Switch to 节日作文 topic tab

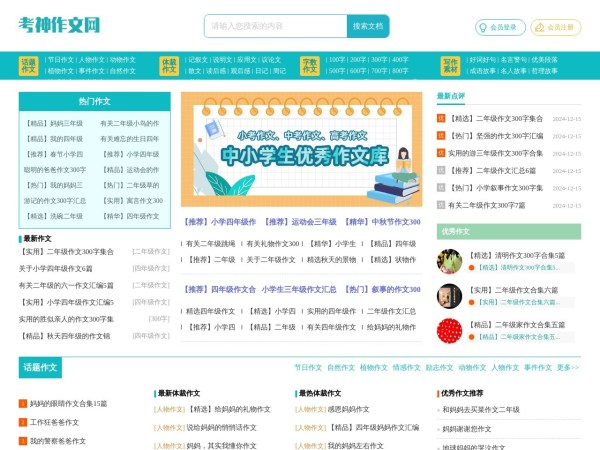click(x=308, y=367)
